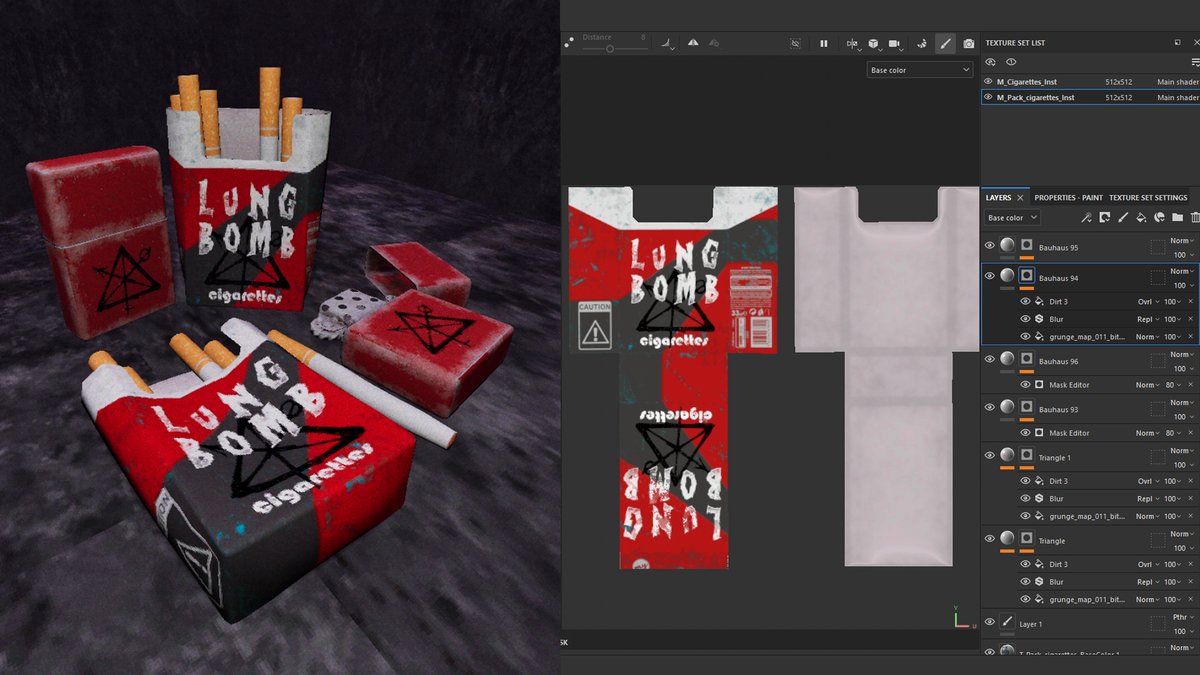Screen dimensions: 1200x675
Task: Toggle Bauhaus 93 layer visibility
Action: click(x=990, y=407)
